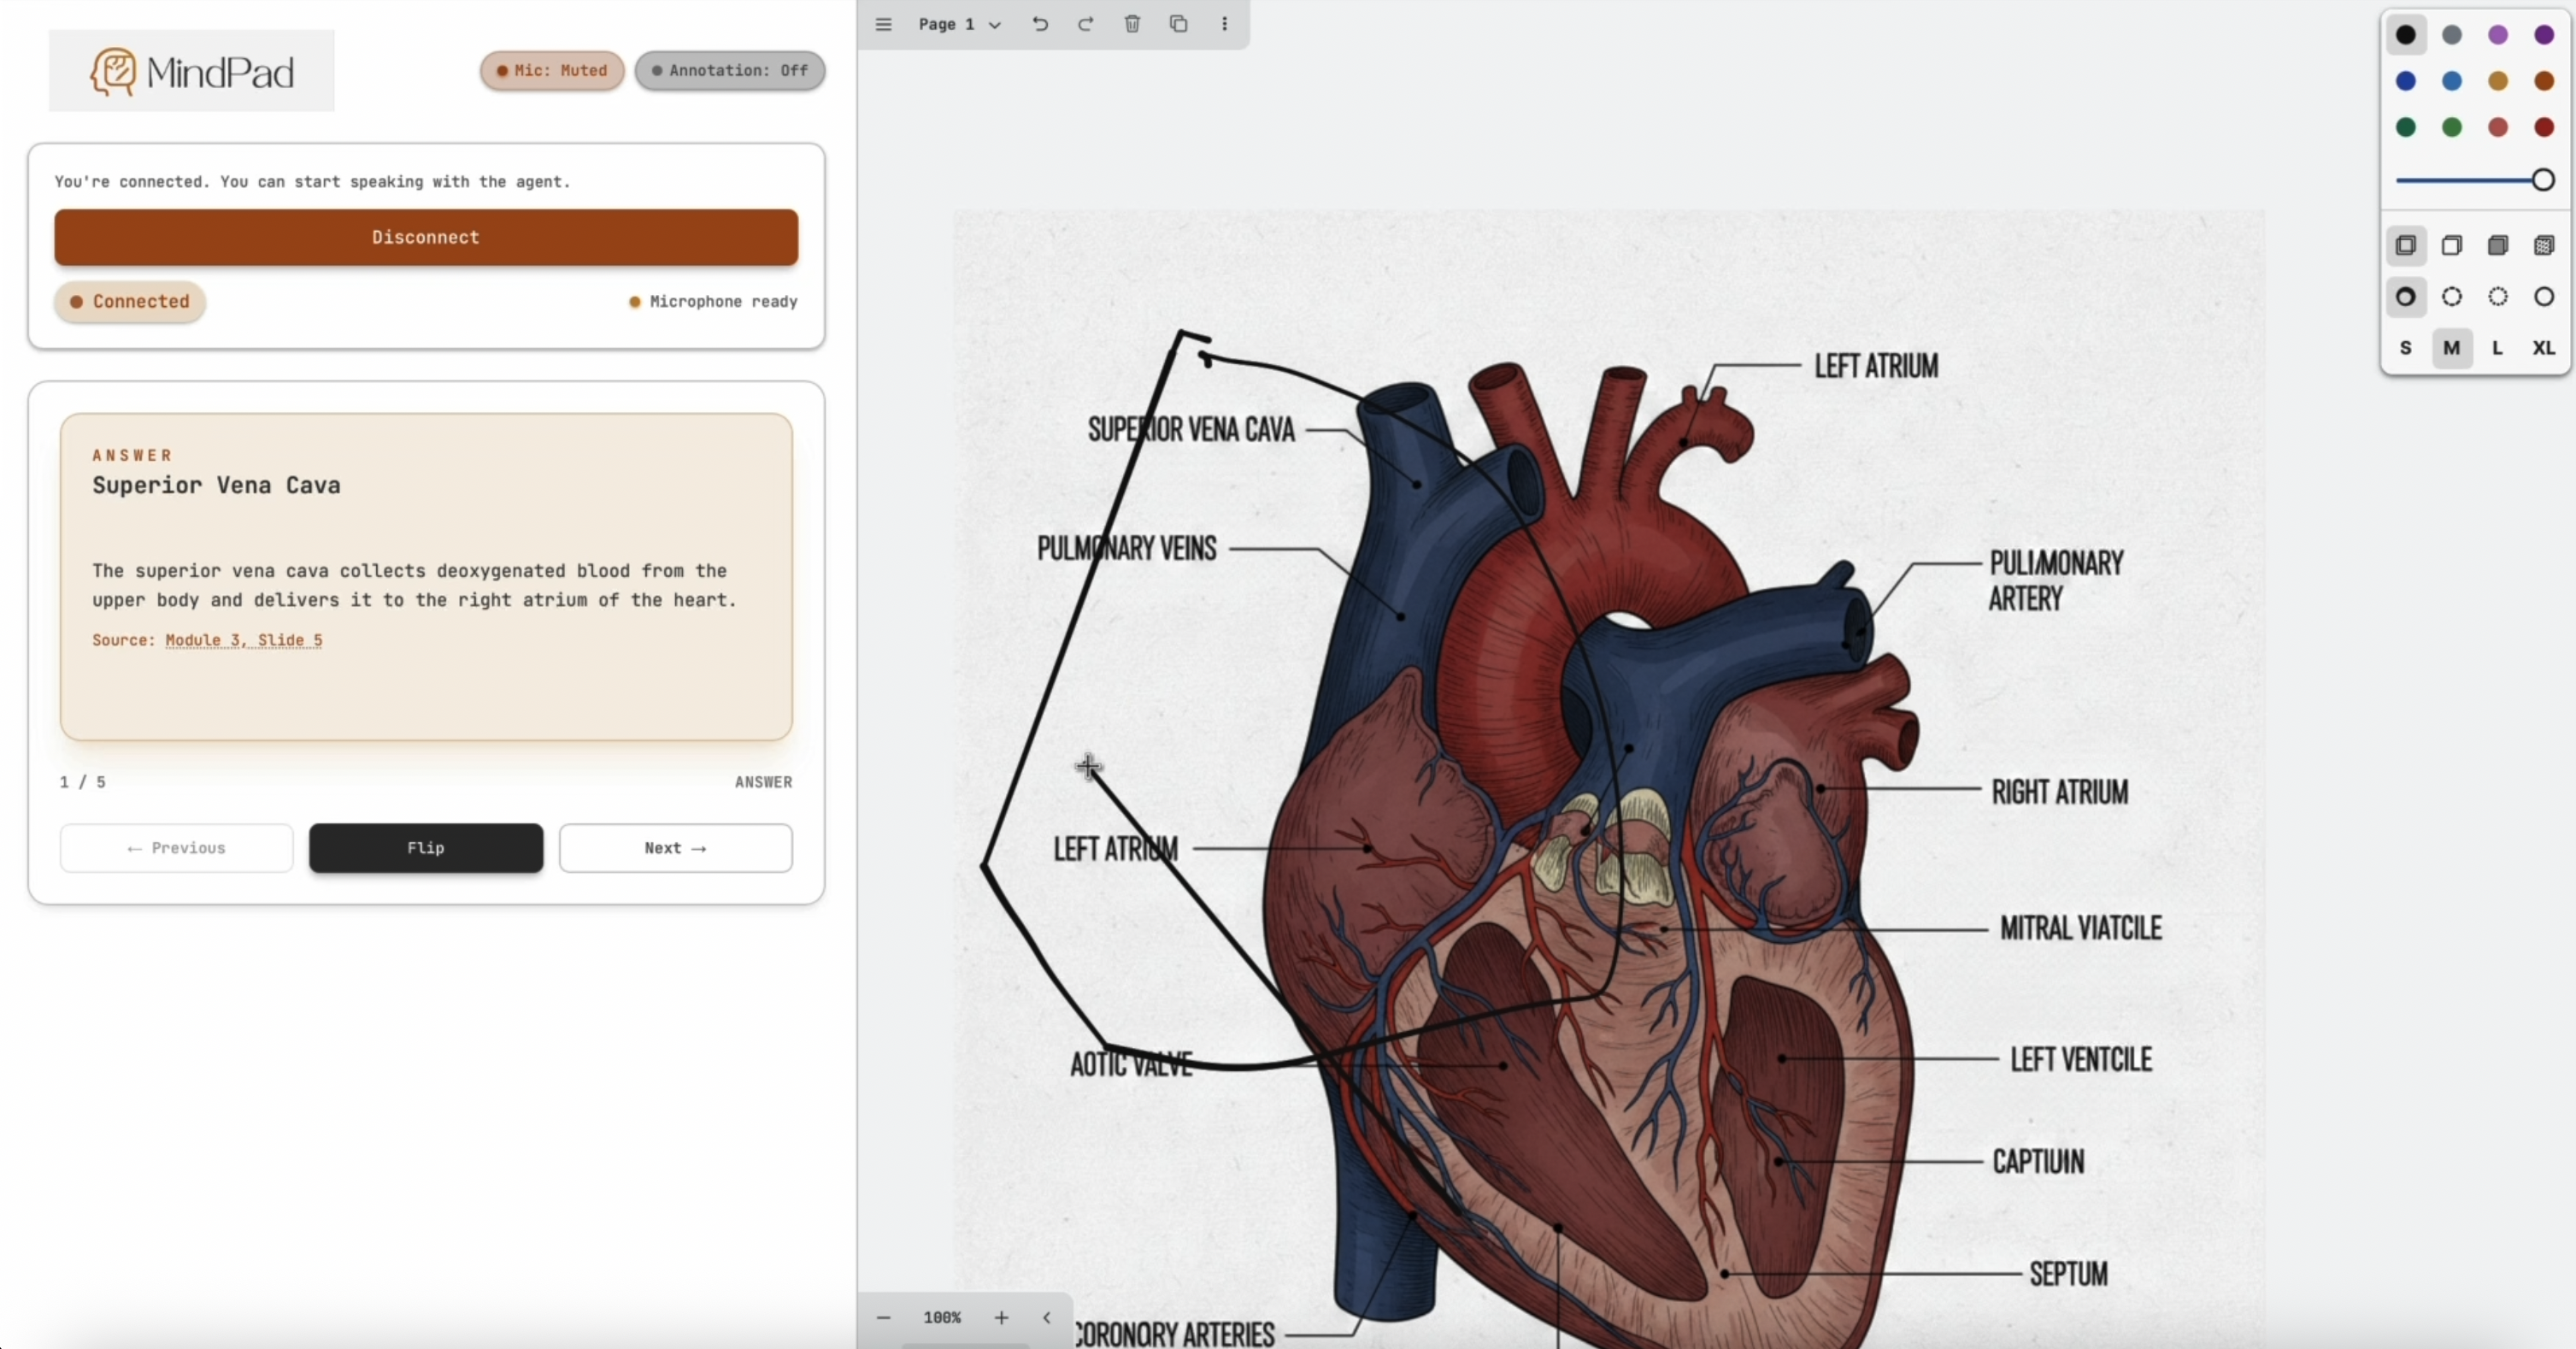Select size L option

(x=2497, y=348)
